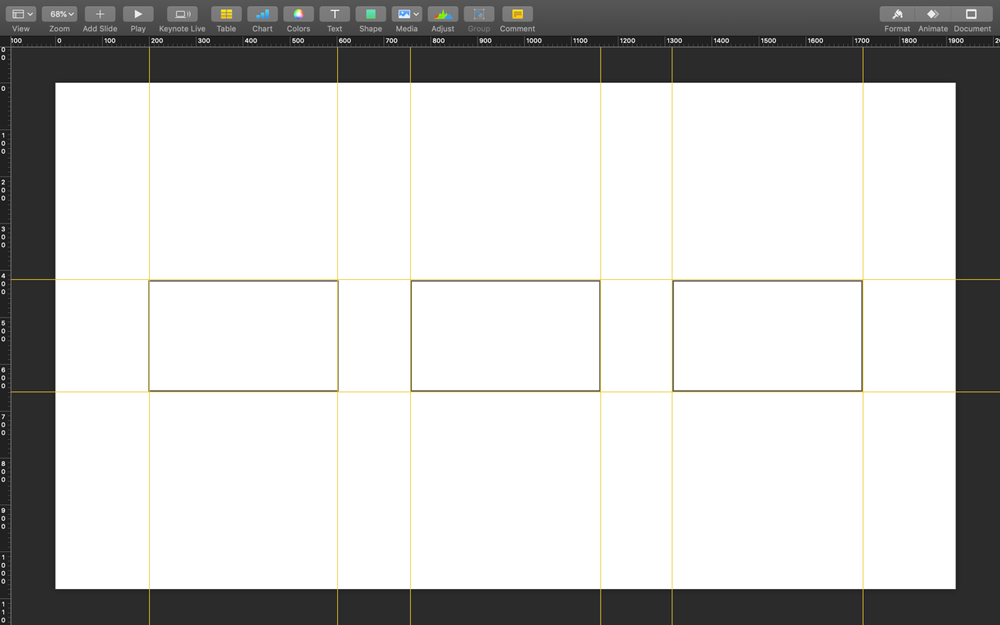
Task: Toggle the Animate inspector
Action: coord(932,14)
